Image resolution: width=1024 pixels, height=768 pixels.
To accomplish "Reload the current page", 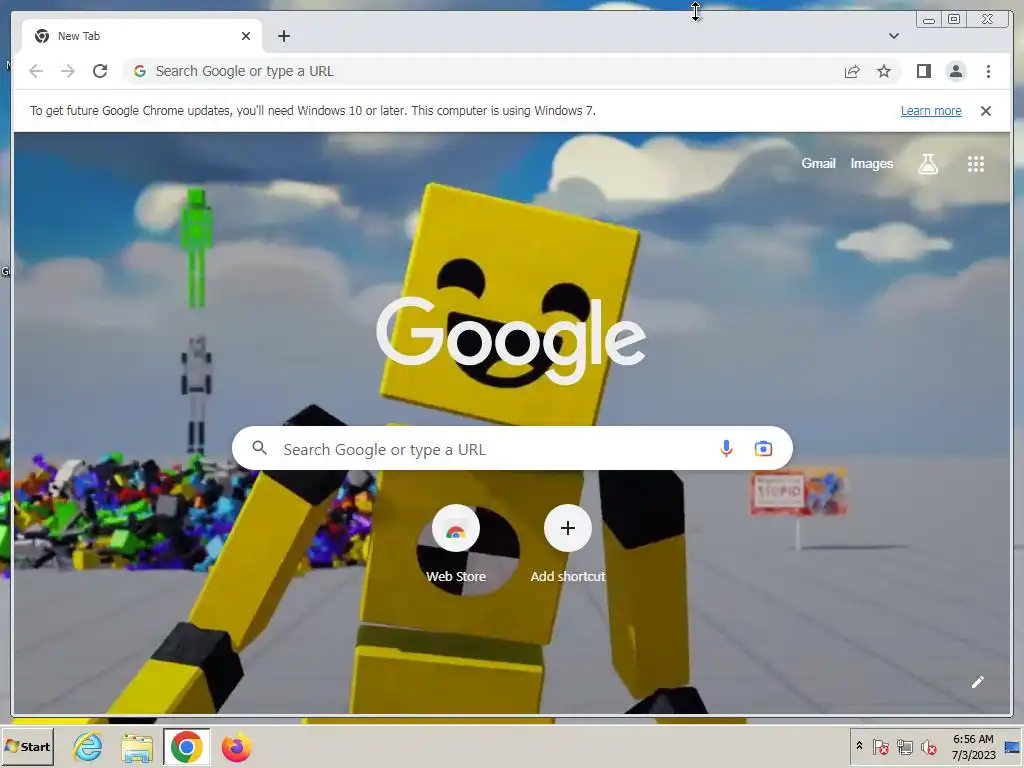I will [x=100, y=71].
